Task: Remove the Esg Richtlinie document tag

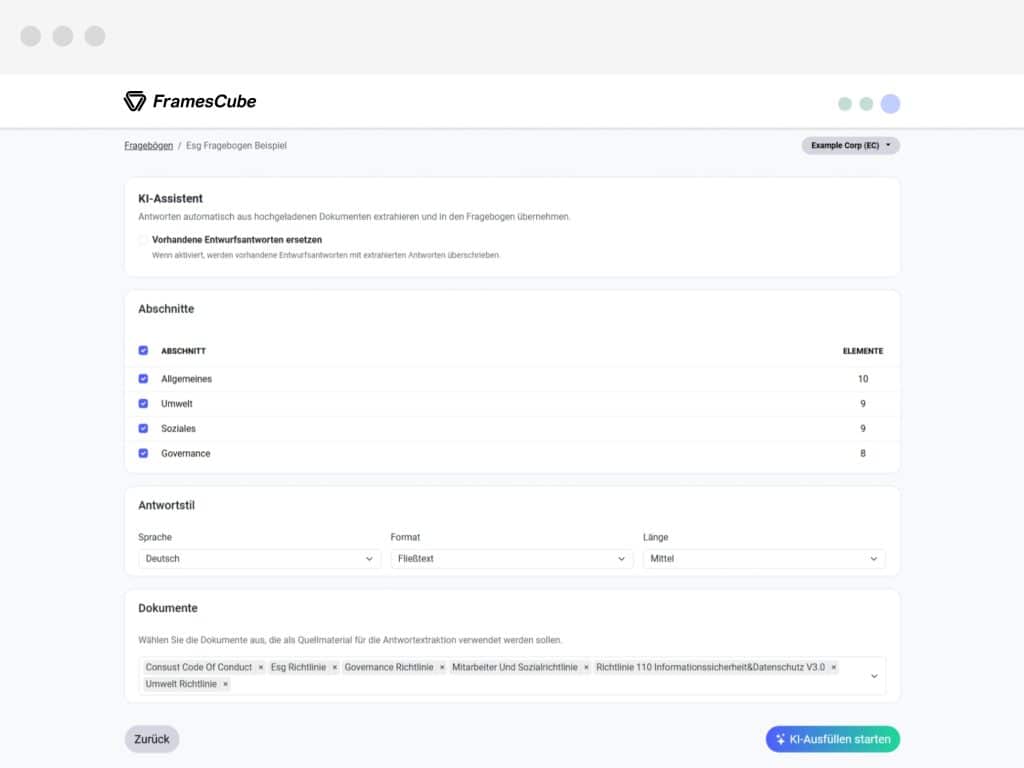Action: tap(334, 667)
